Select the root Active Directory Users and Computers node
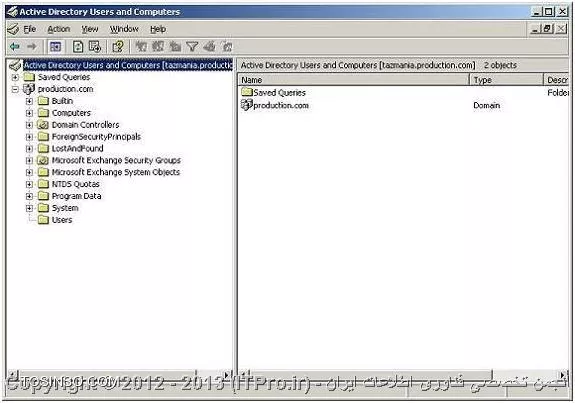 click(128, 65)
